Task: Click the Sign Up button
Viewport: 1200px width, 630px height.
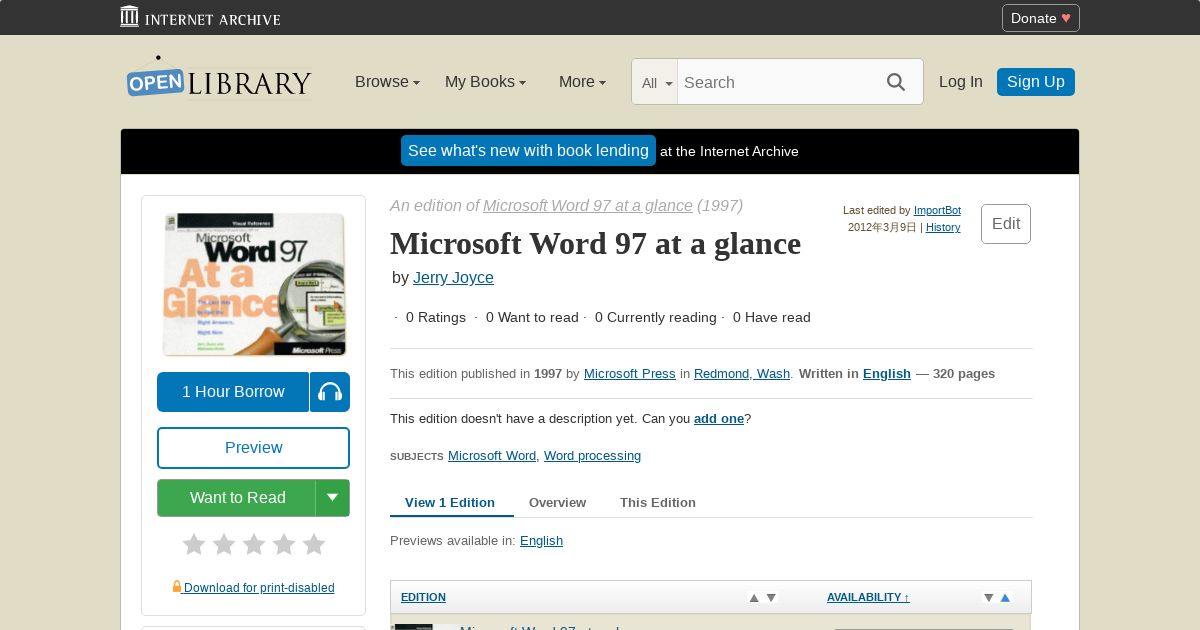Action: [x=1036, y=82]
